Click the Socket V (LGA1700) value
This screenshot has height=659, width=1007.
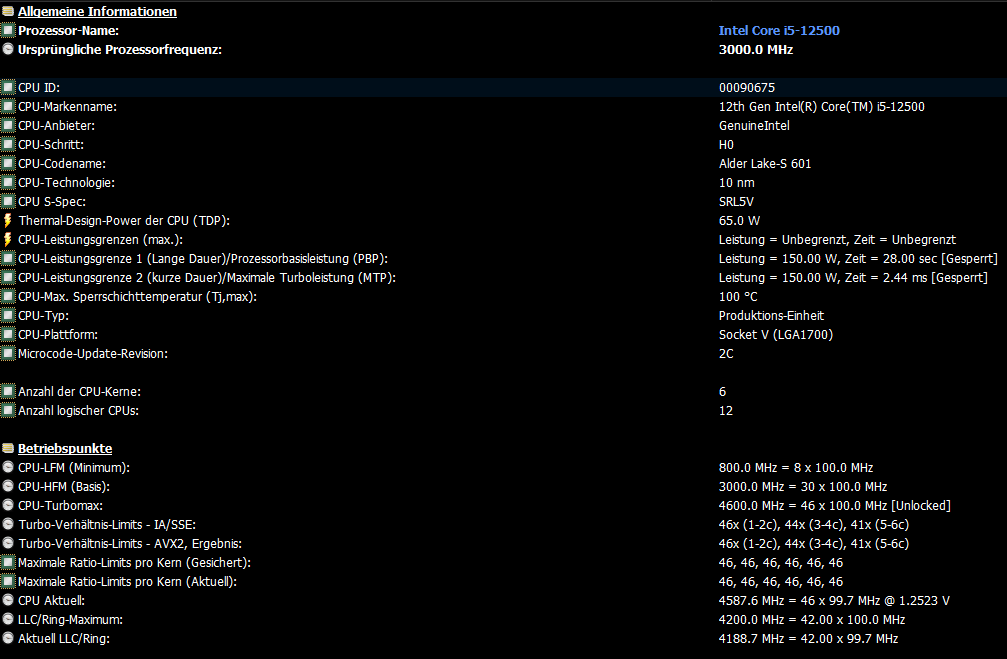point(776,335)
